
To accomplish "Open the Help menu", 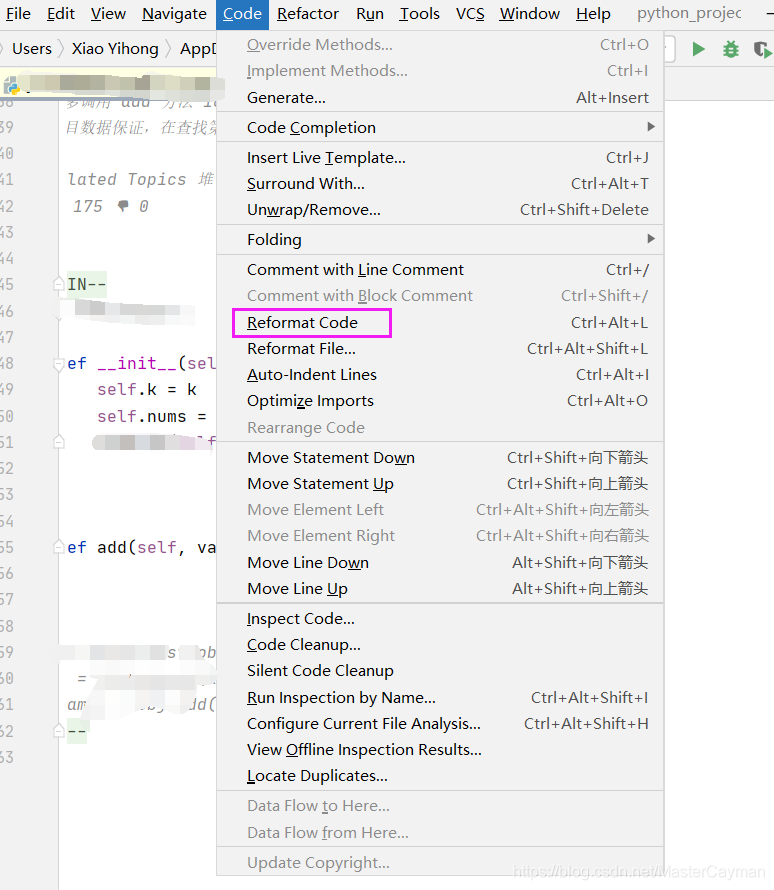I will (x=593, y=14).
